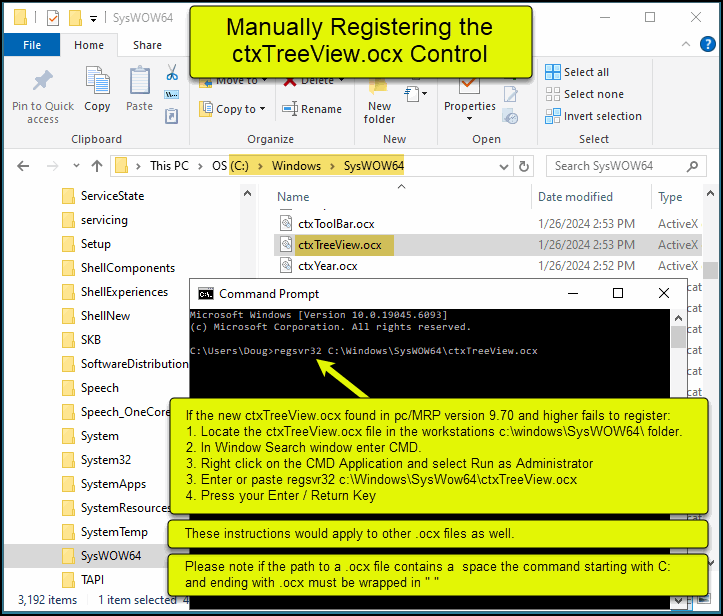Screen dimensions: 723x616
Task: Open address bar history dropdown
Action: (x=504, y=166)
